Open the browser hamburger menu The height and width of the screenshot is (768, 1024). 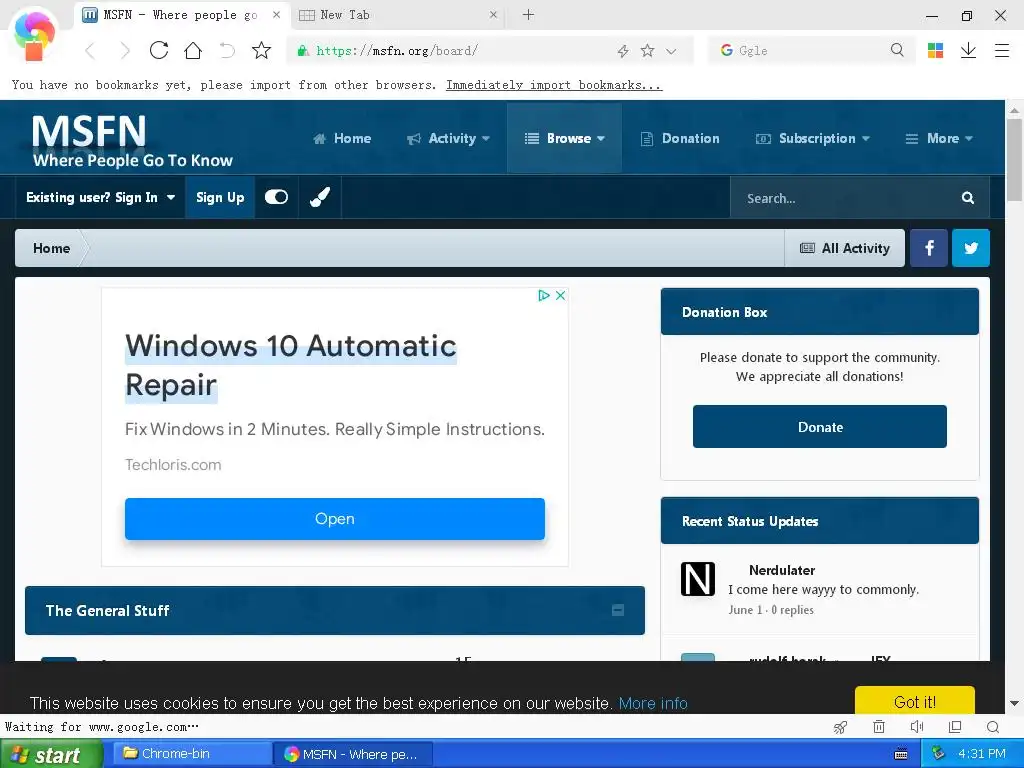1002,50
